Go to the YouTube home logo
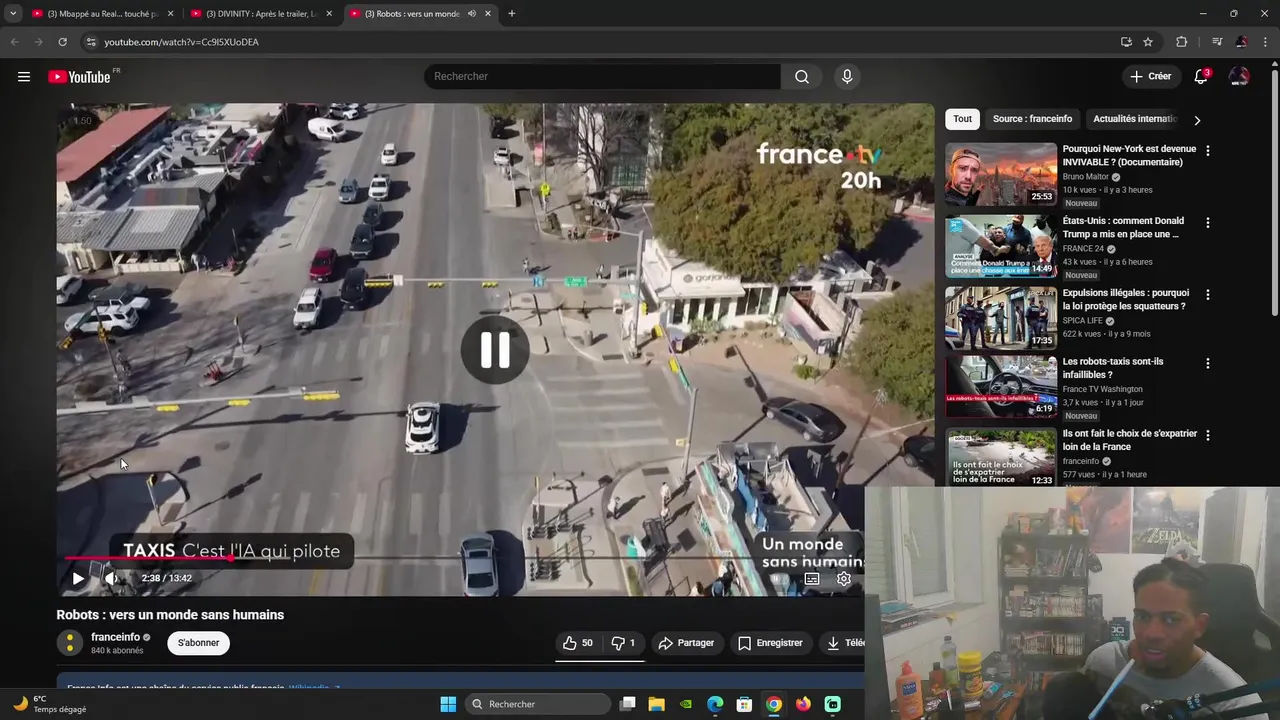Image resolution: width=1280 pixels, height=720 pixels. (79, 77)
